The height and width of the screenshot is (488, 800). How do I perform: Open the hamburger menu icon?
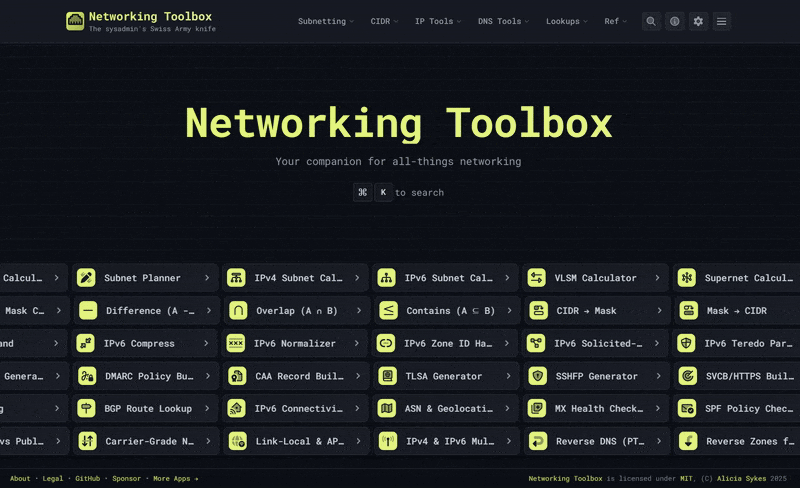[x=721, y=21]
